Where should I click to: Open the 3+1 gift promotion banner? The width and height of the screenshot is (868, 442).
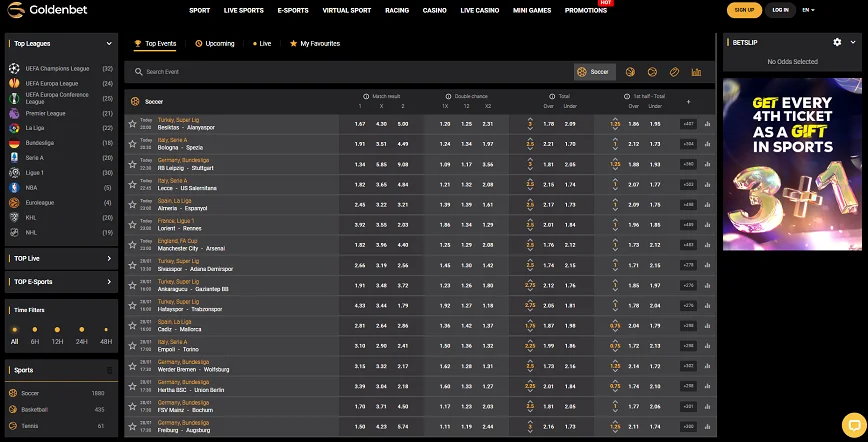[x=792, y=164]
